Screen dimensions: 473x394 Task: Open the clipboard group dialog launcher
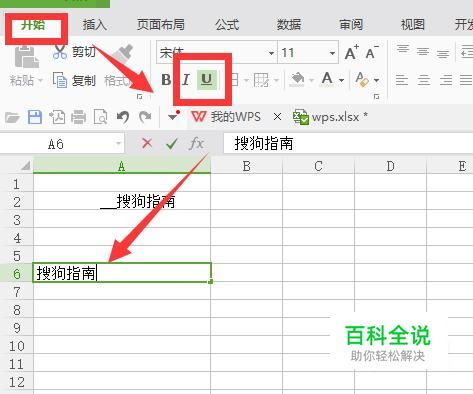tap(140, 97)
